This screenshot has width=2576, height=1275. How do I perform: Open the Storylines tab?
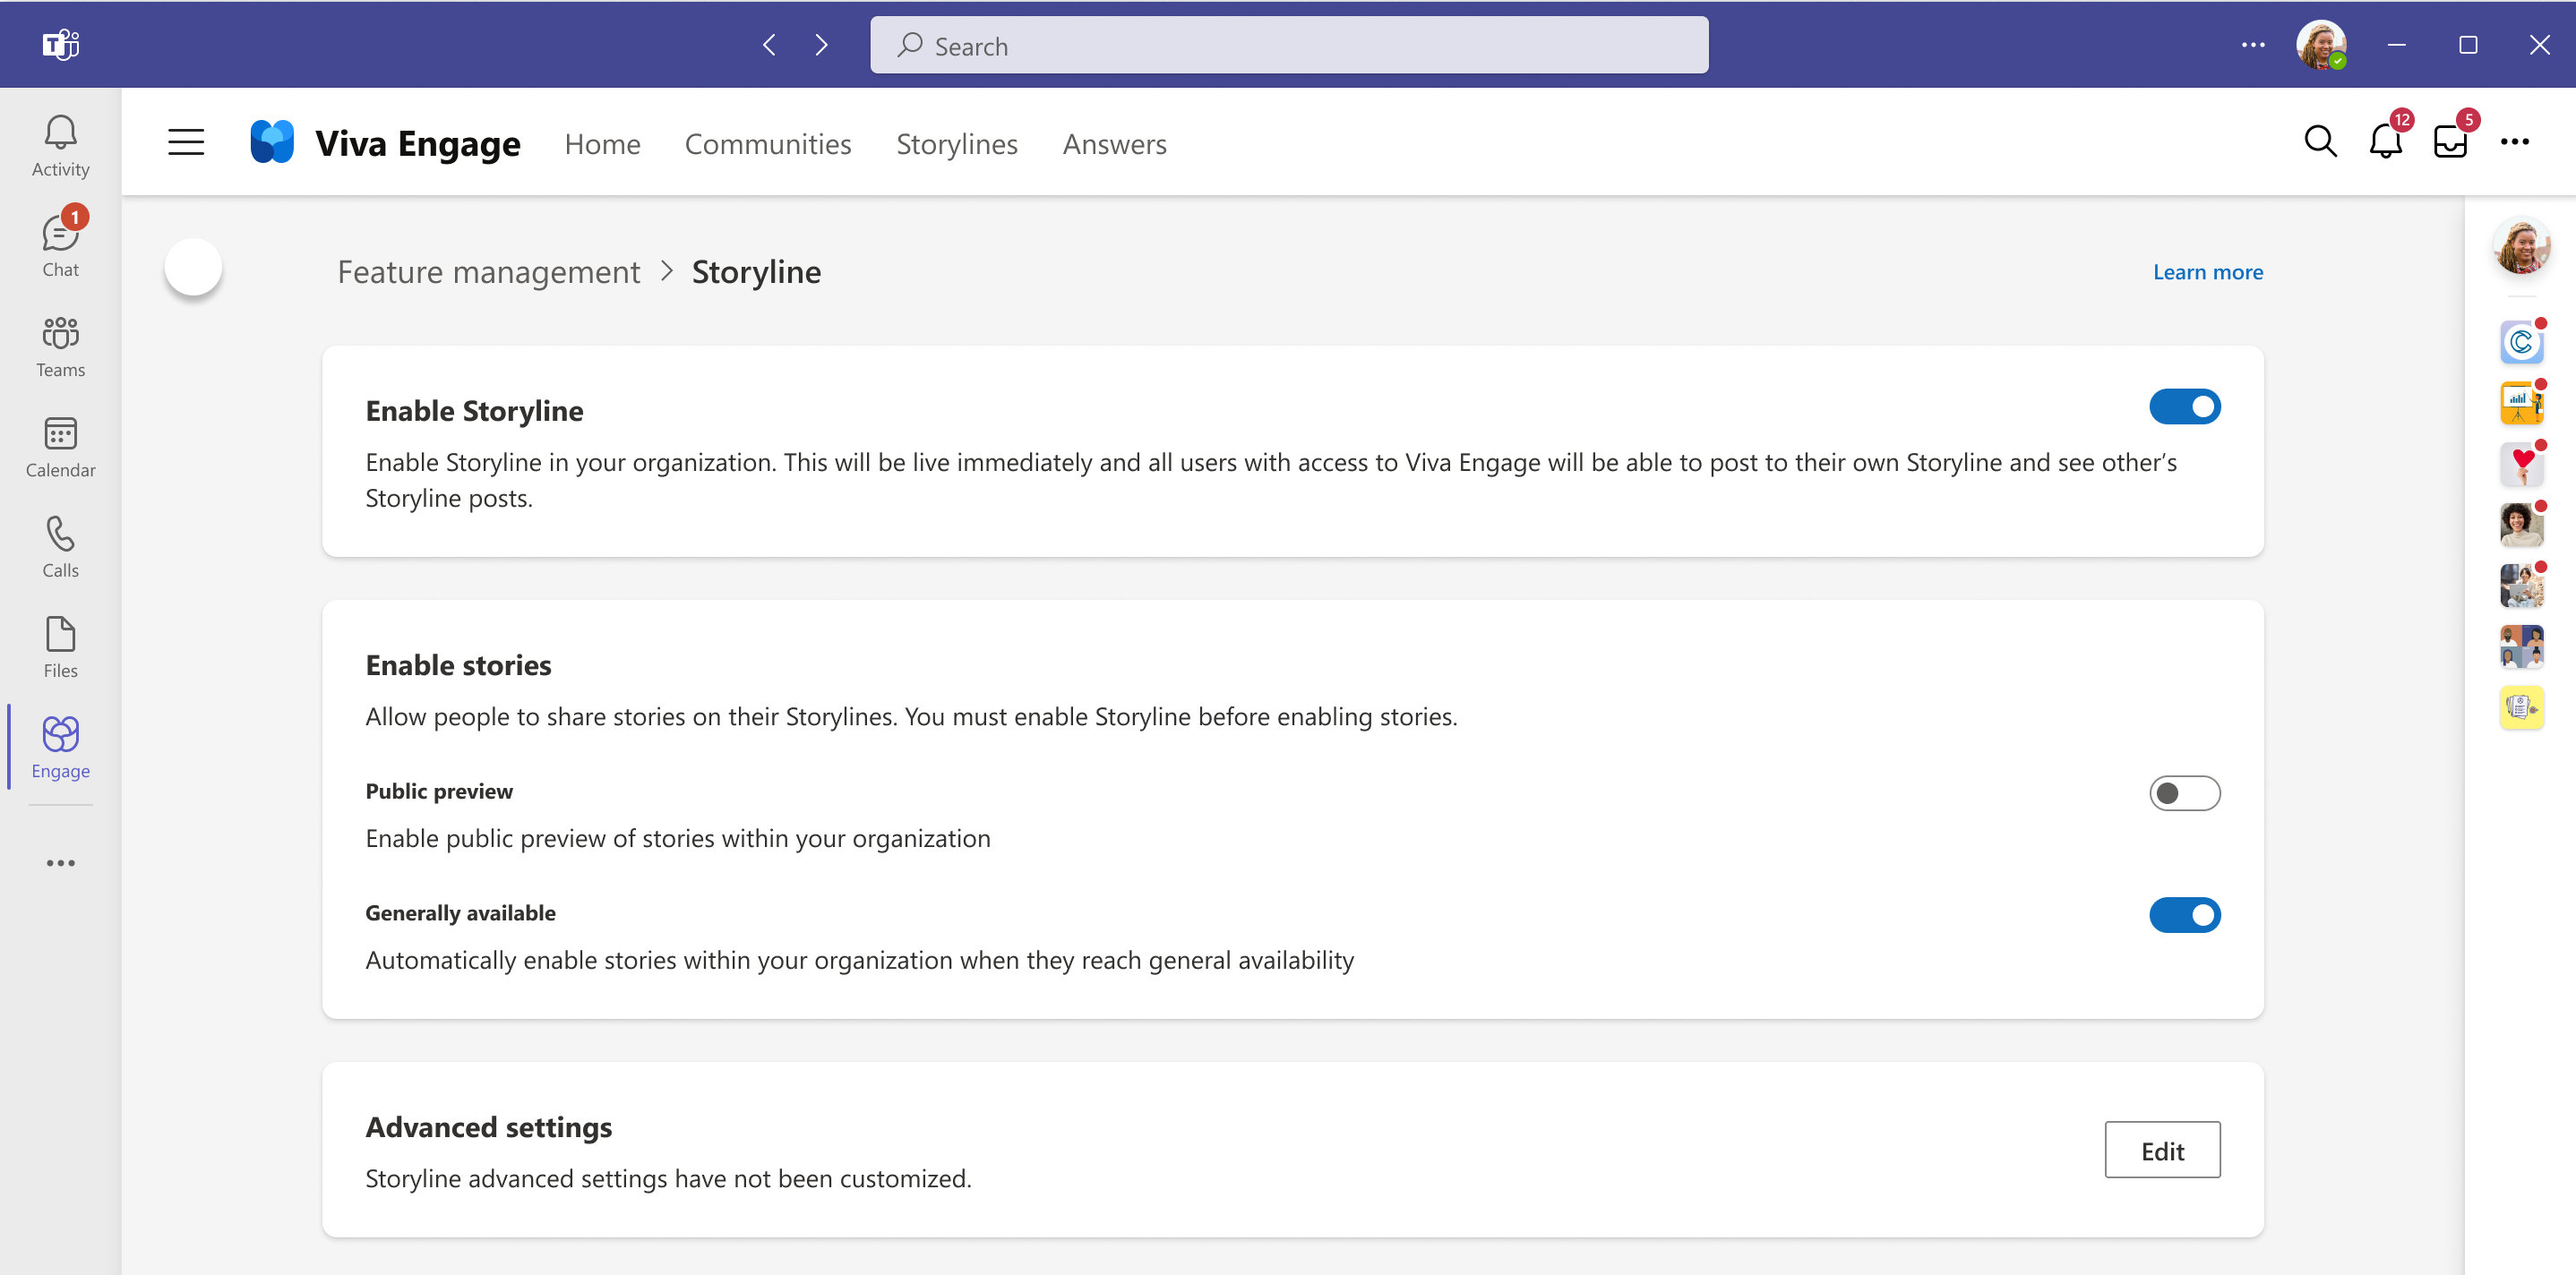(x=956, y=144)
